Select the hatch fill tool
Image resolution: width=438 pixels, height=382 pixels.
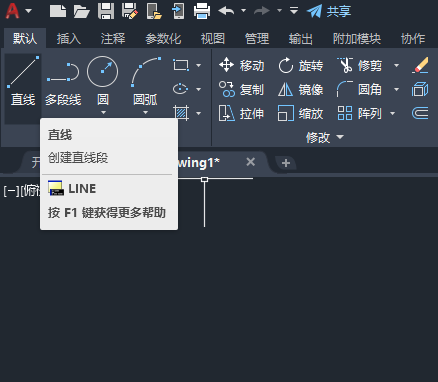(x=181, y=113)
